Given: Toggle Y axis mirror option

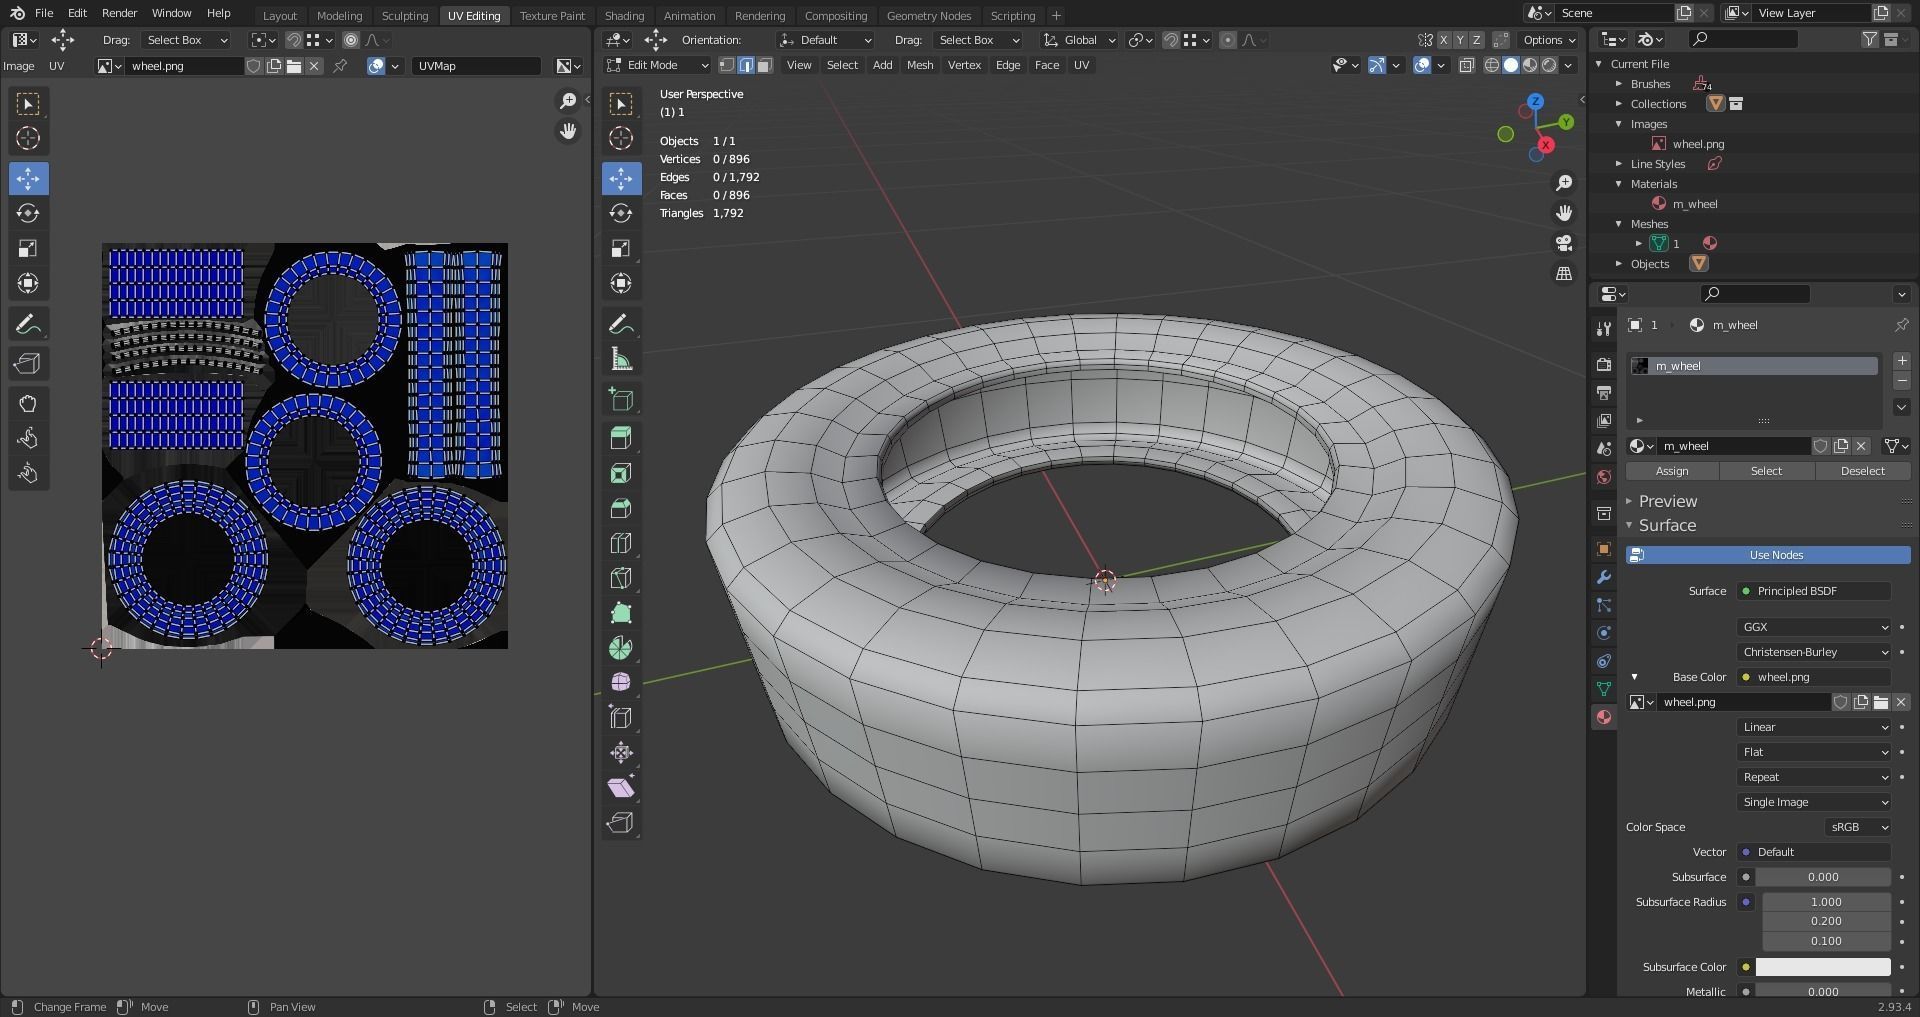Looking at the screenshot, I should [x=1460, y=40].
